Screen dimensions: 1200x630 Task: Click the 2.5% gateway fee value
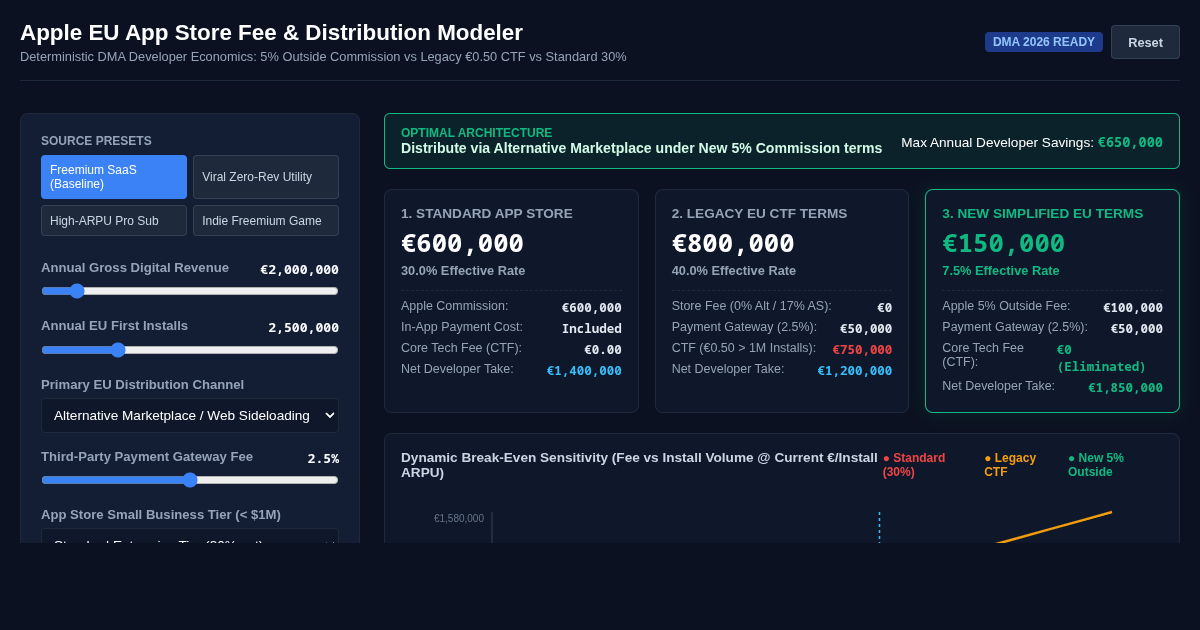[323, 458]
